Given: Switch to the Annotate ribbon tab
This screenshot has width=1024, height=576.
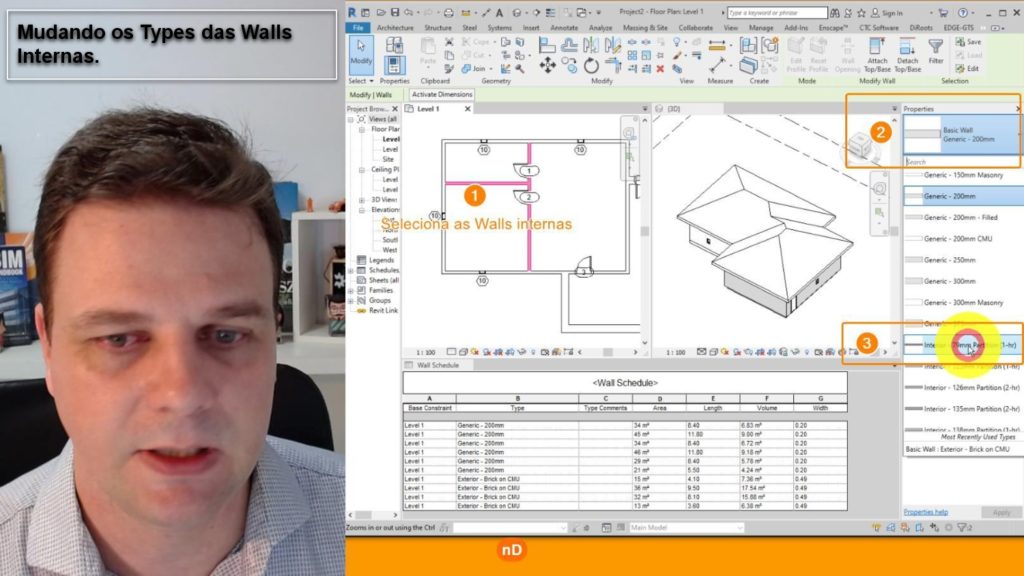Looking at the screenshot, I should (x=564, y=28).
